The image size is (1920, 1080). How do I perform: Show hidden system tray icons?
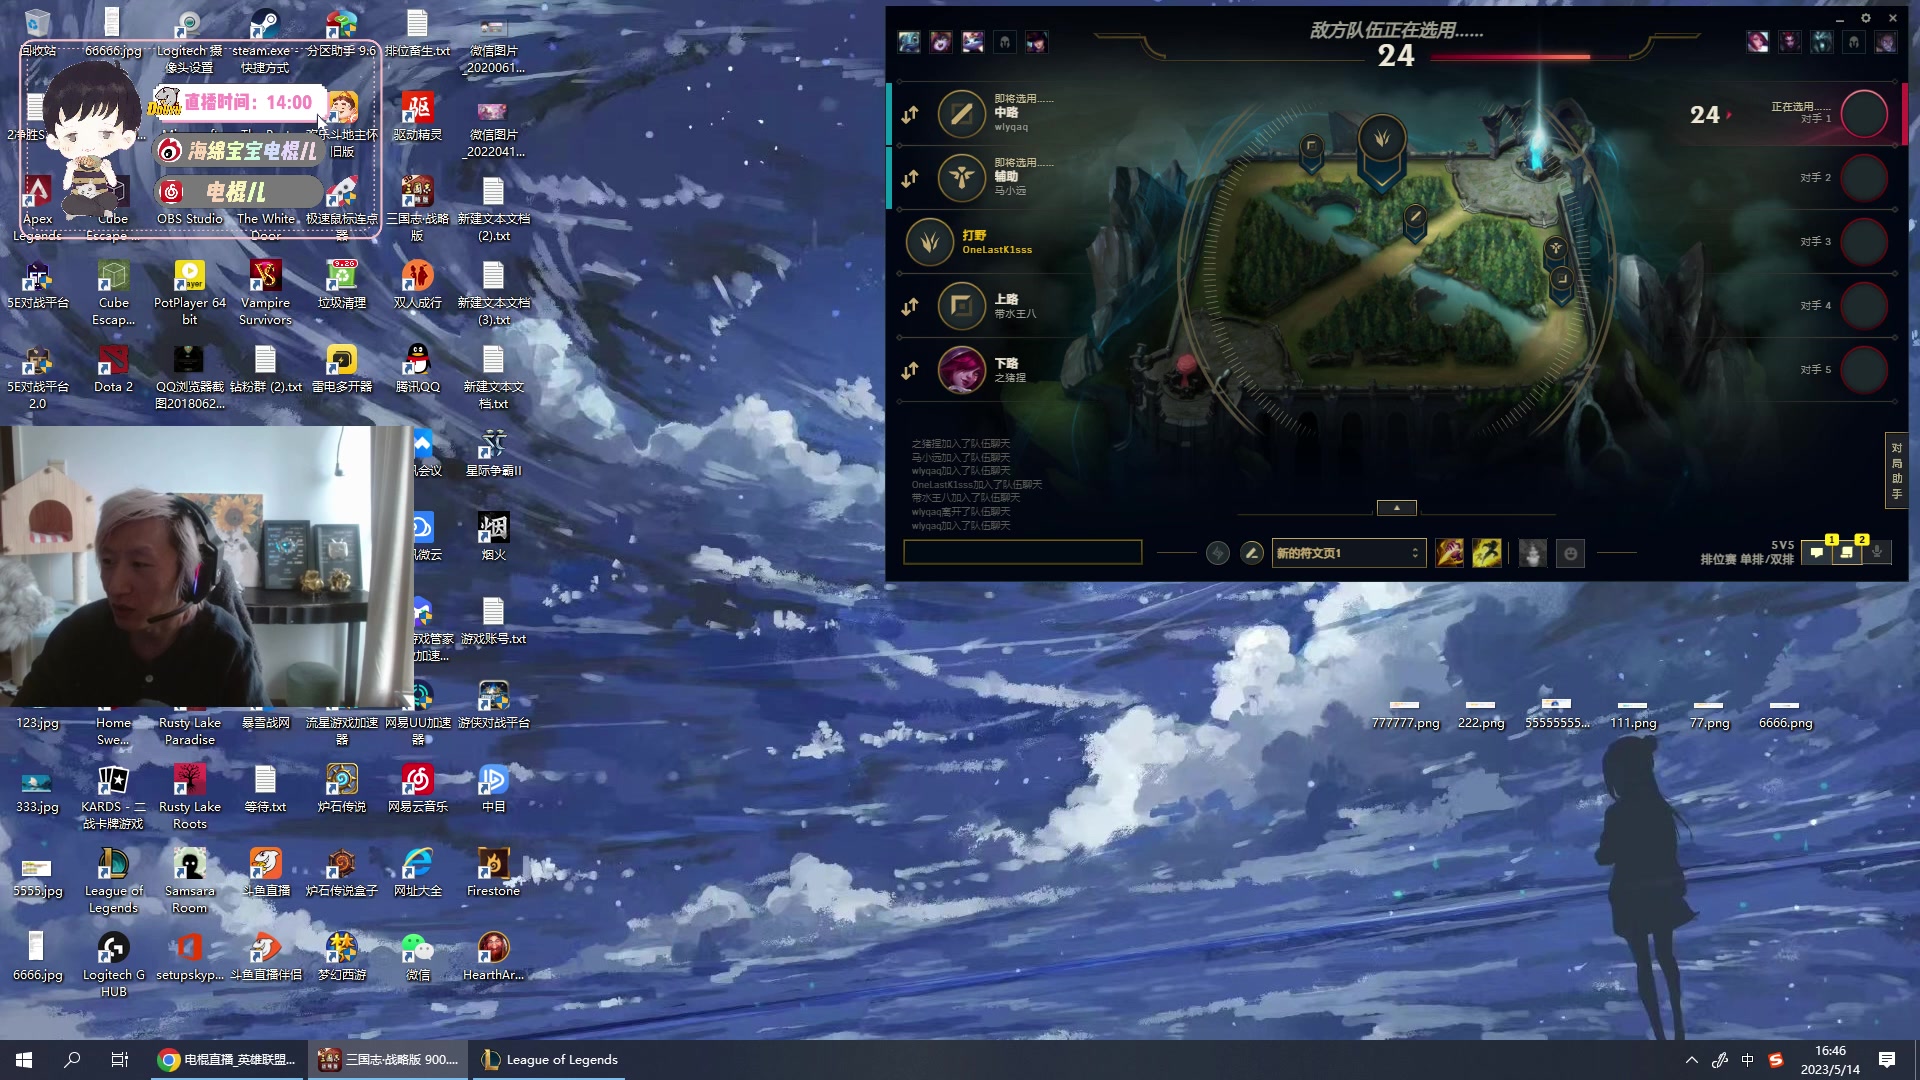1691,1060
